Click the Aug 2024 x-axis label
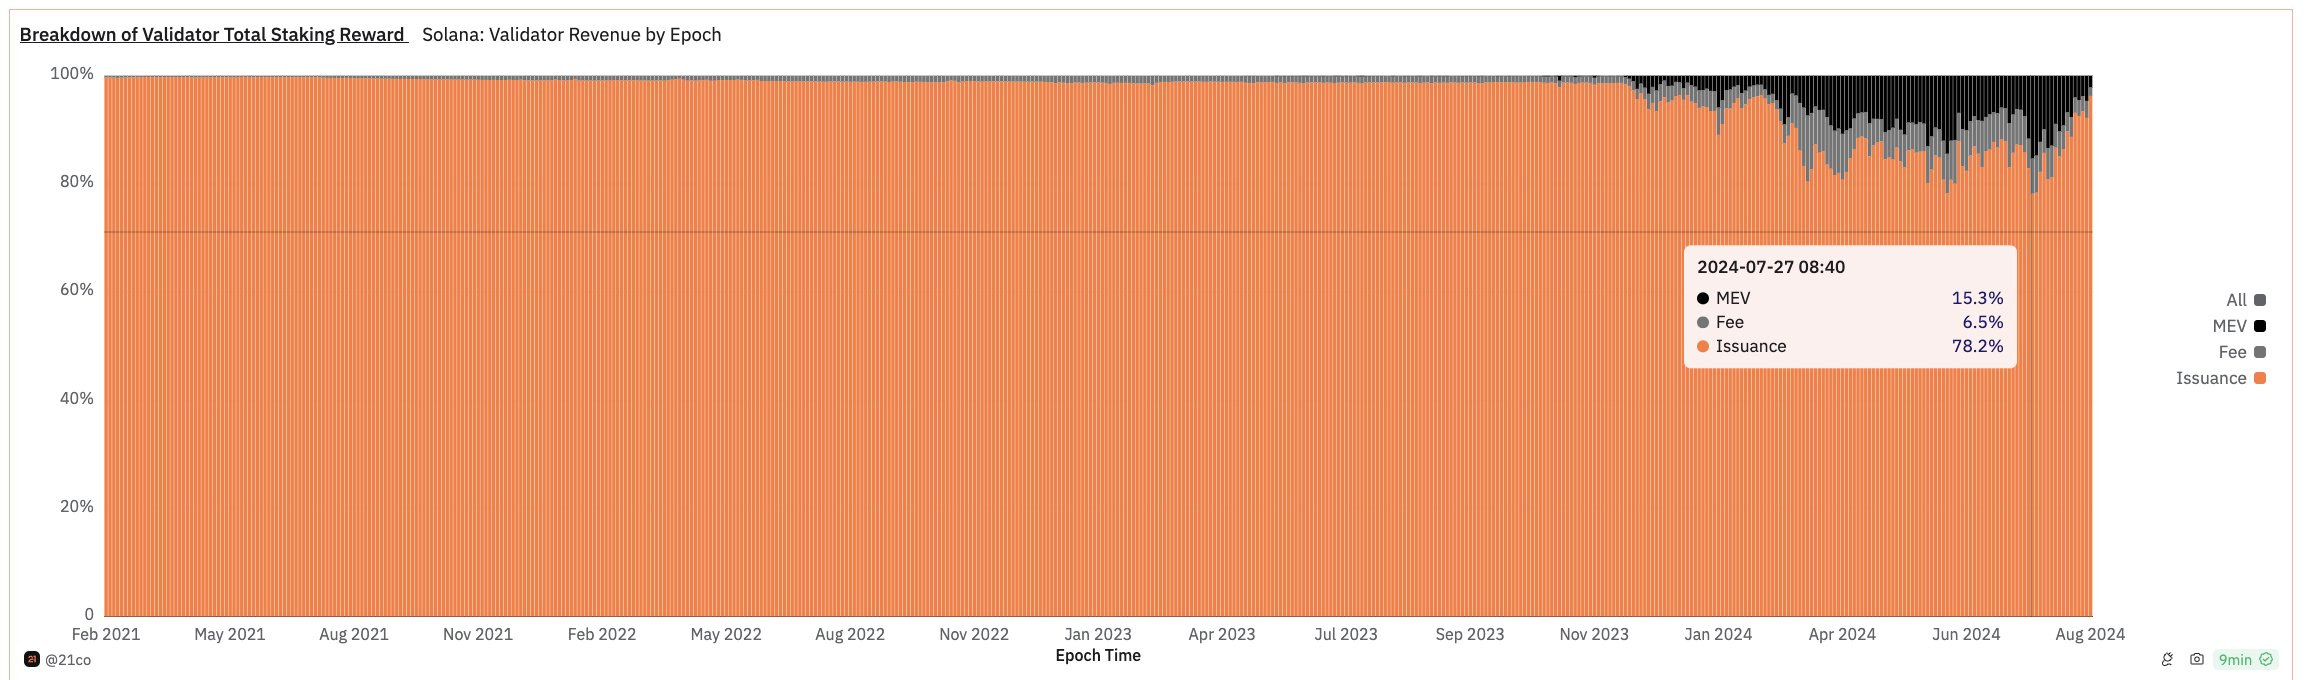The height and width of the screenshot is (680, 2316). pyautogui.click(x=2090, y=634)
